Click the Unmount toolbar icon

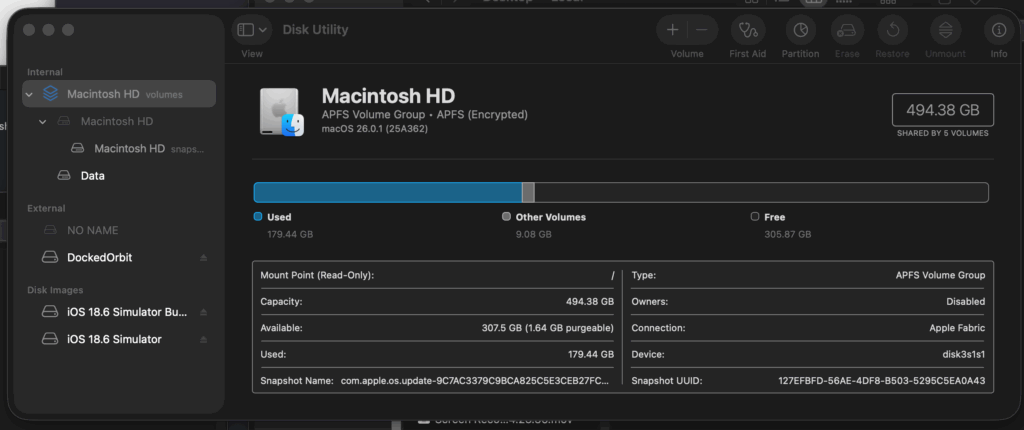(945, 30)
